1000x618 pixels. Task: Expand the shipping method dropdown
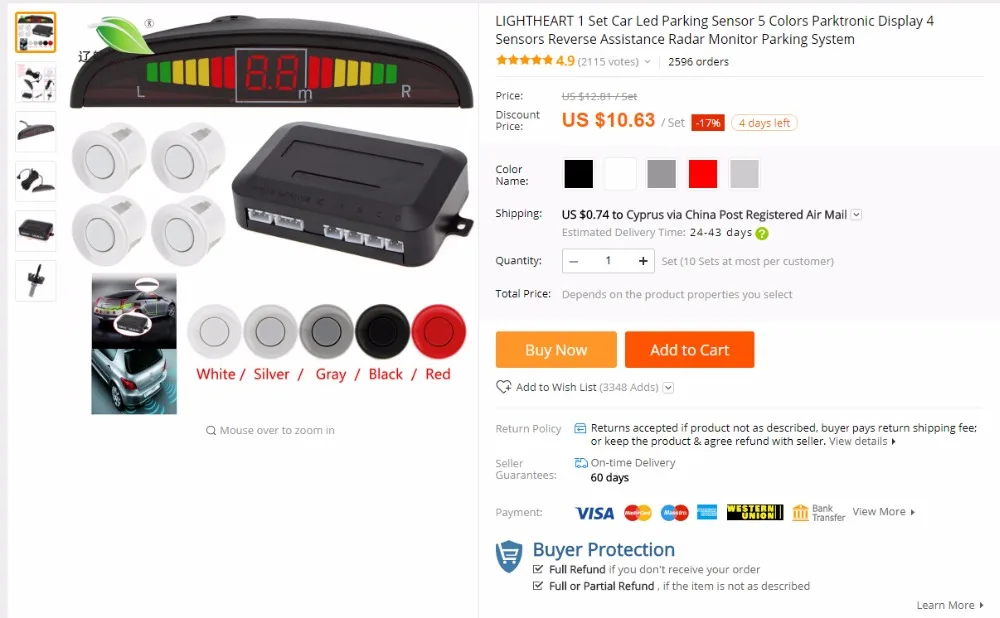pos(857,215)
